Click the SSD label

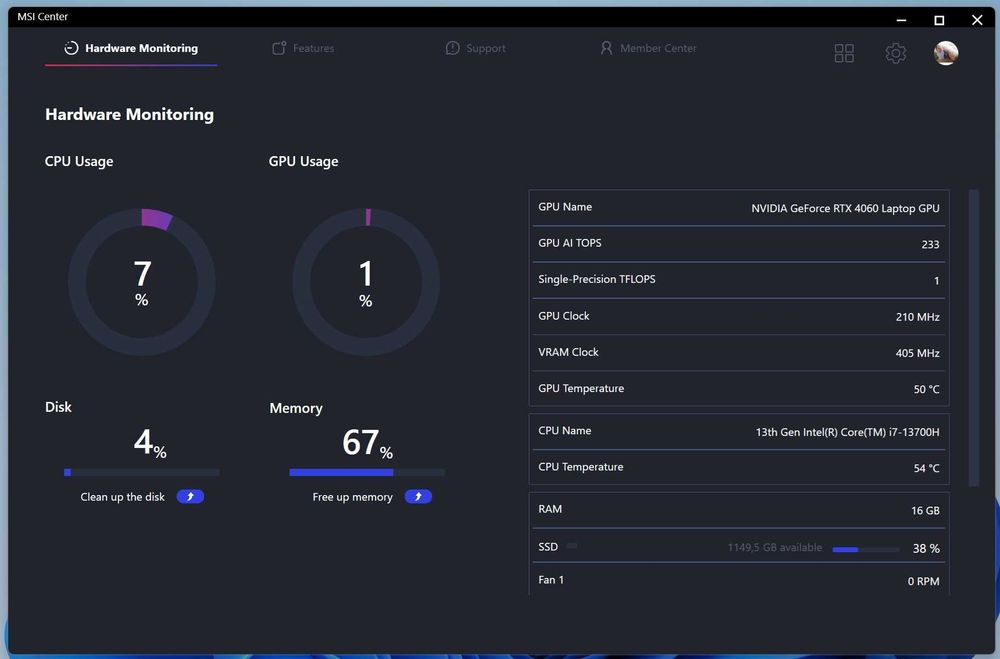(x=548, y=547)
